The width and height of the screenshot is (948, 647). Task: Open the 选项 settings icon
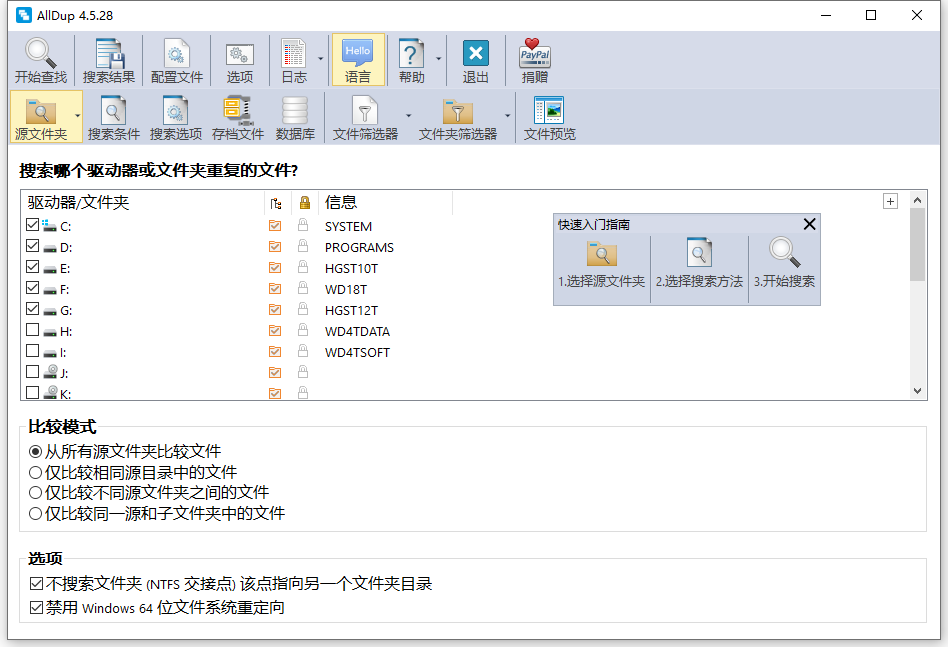[239, 54]
